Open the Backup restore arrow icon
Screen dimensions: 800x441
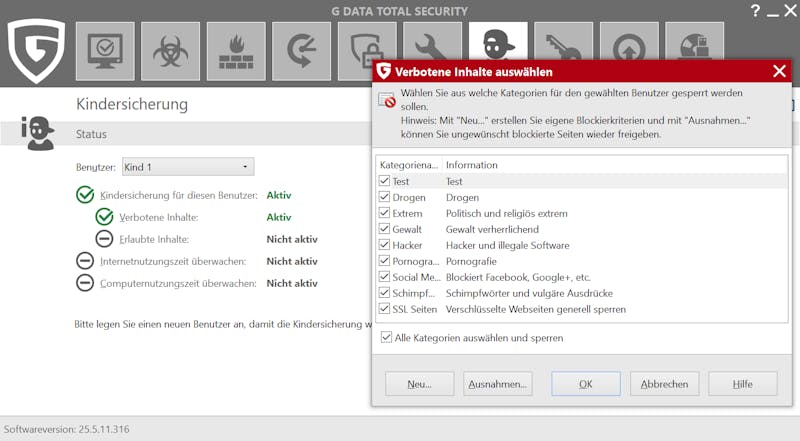[x=302, y=51]
